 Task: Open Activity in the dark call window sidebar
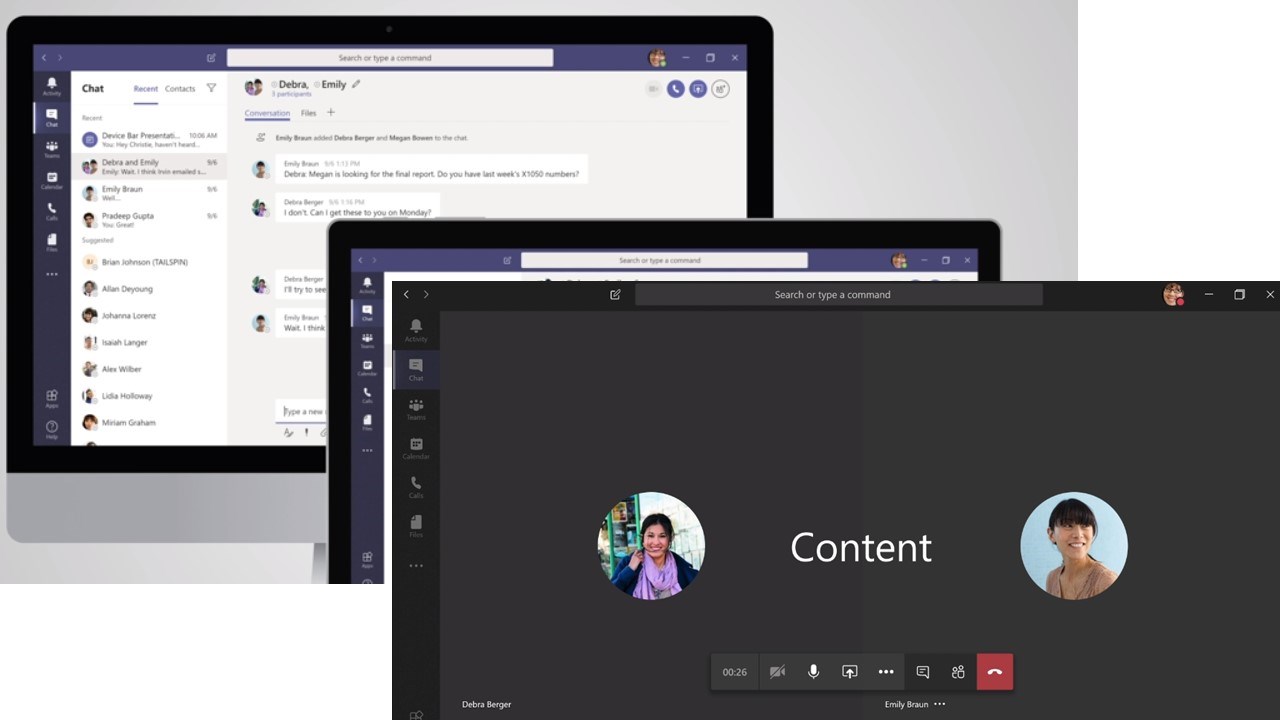click(x=416, y=330)
